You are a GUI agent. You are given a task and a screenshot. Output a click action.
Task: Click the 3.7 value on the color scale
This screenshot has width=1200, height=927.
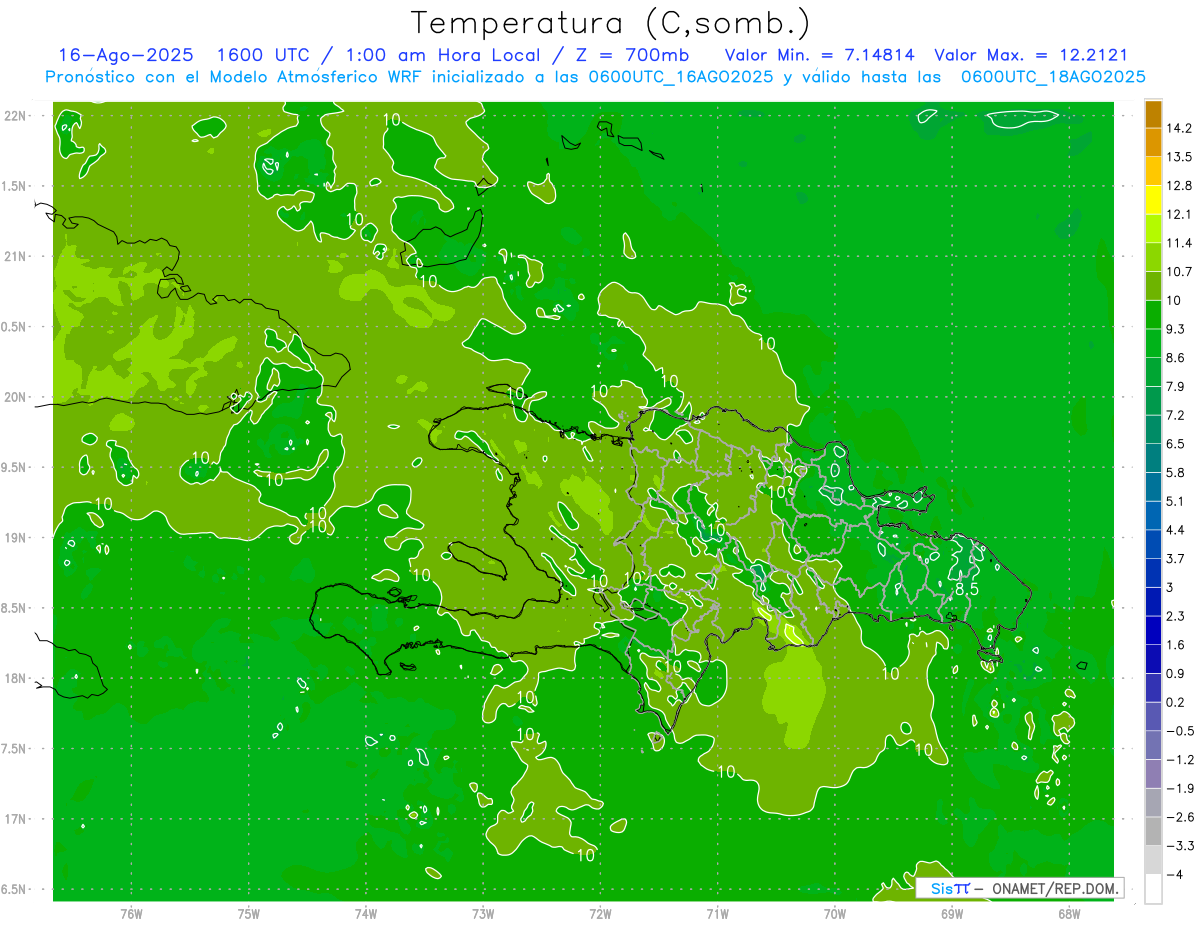1177,558
